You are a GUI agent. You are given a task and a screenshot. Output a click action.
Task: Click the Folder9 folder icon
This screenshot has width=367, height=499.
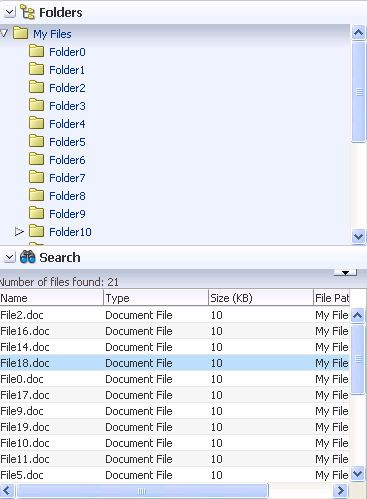click(36, 213)
